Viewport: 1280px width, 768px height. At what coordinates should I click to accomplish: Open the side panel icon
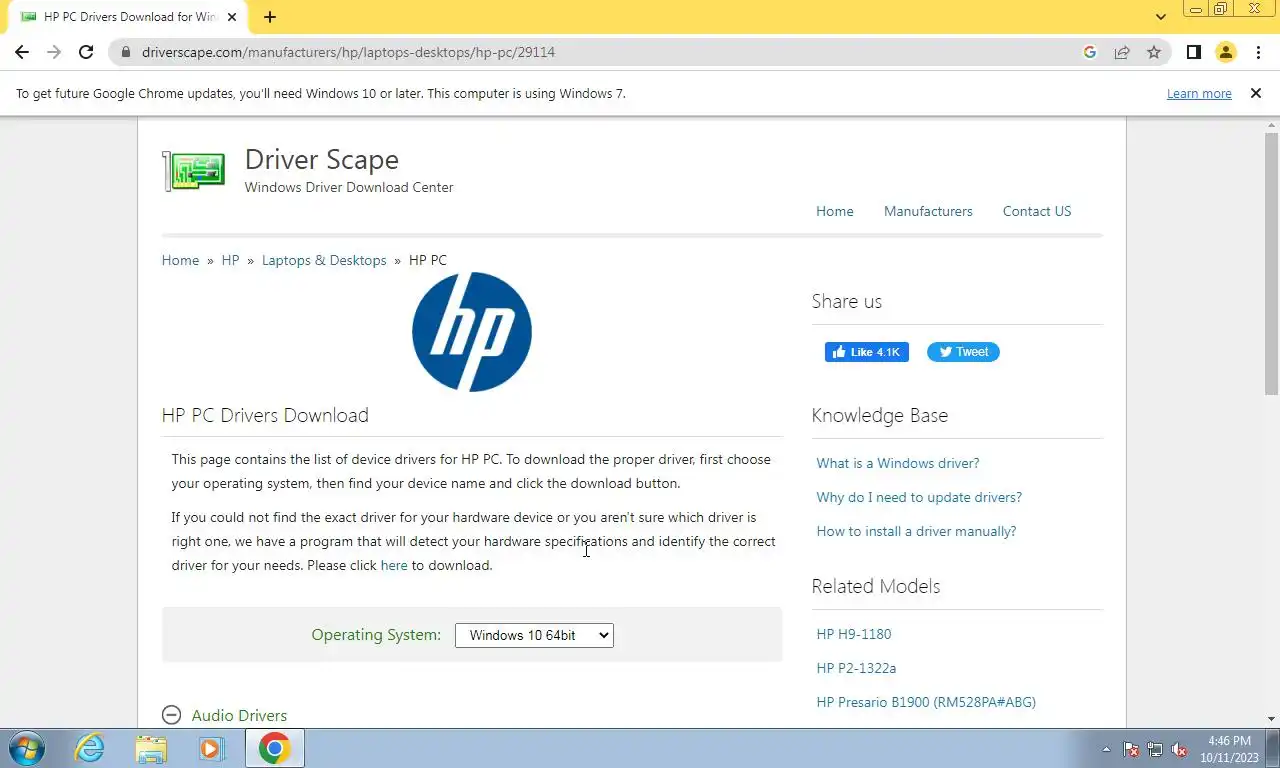[1193, 52]
